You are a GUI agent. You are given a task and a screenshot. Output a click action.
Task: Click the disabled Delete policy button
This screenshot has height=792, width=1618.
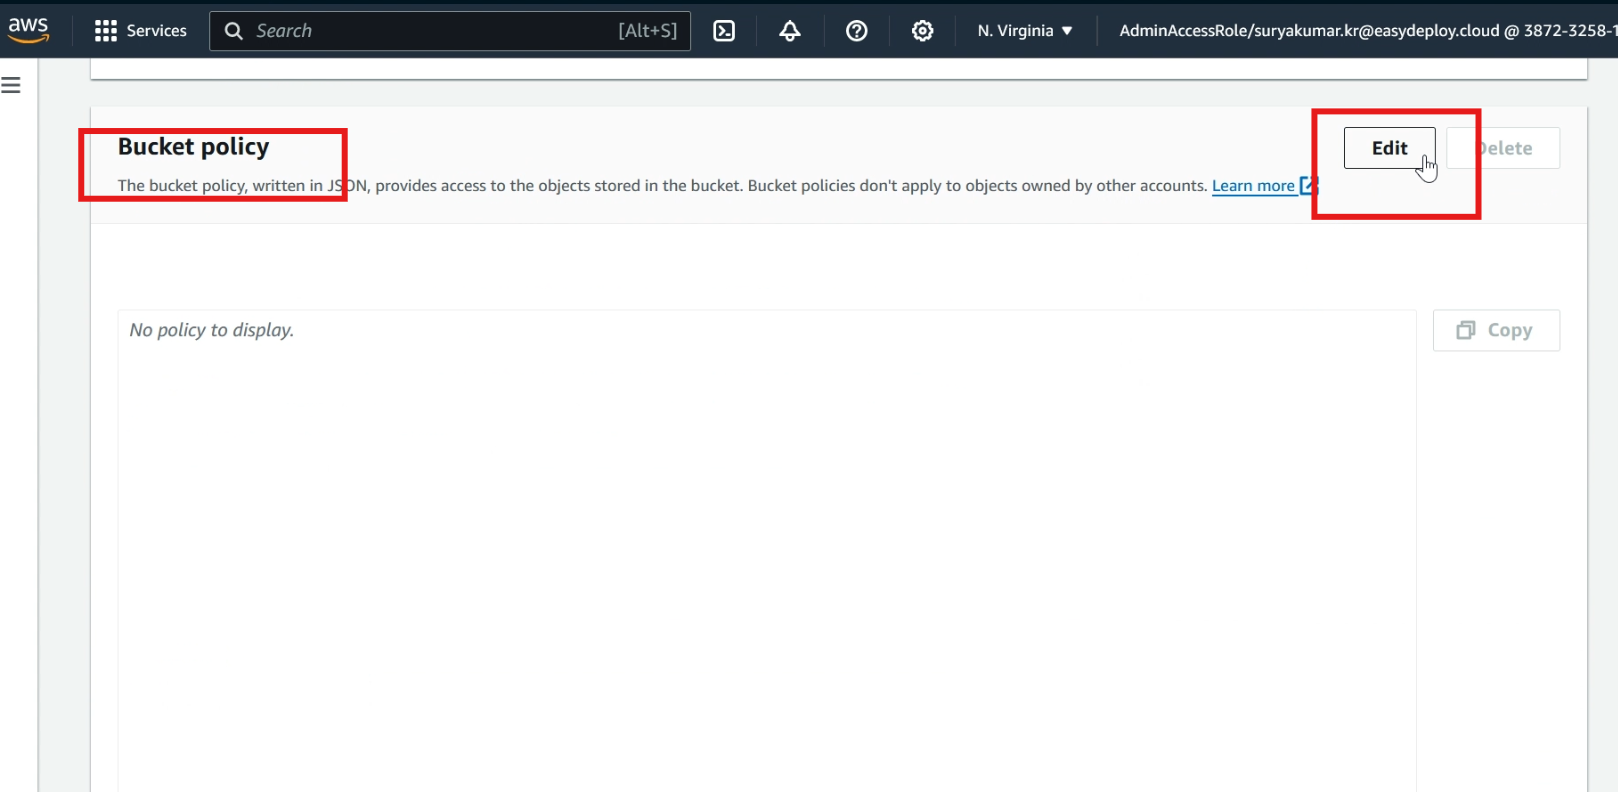[1503, 148]
